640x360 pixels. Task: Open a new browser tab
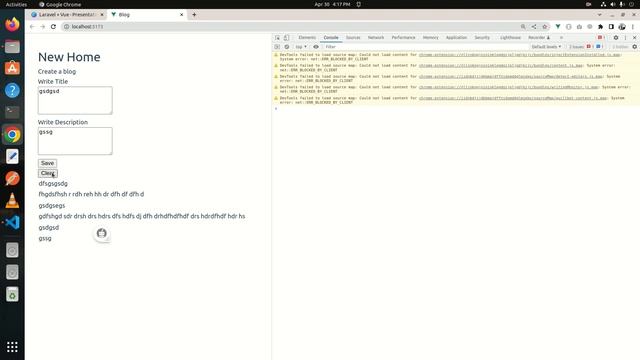tap(194, 15)
